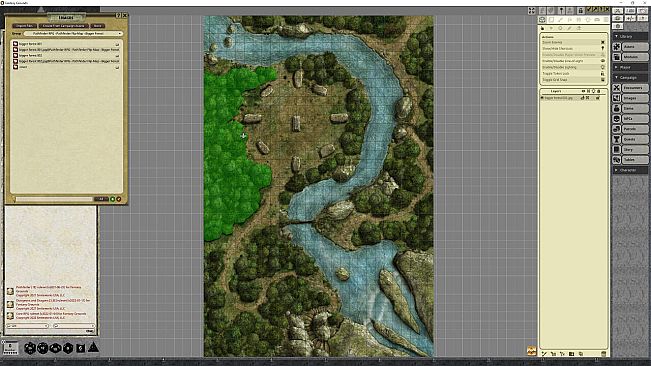Click the Store button in Images window

click(x=98, y=26)
